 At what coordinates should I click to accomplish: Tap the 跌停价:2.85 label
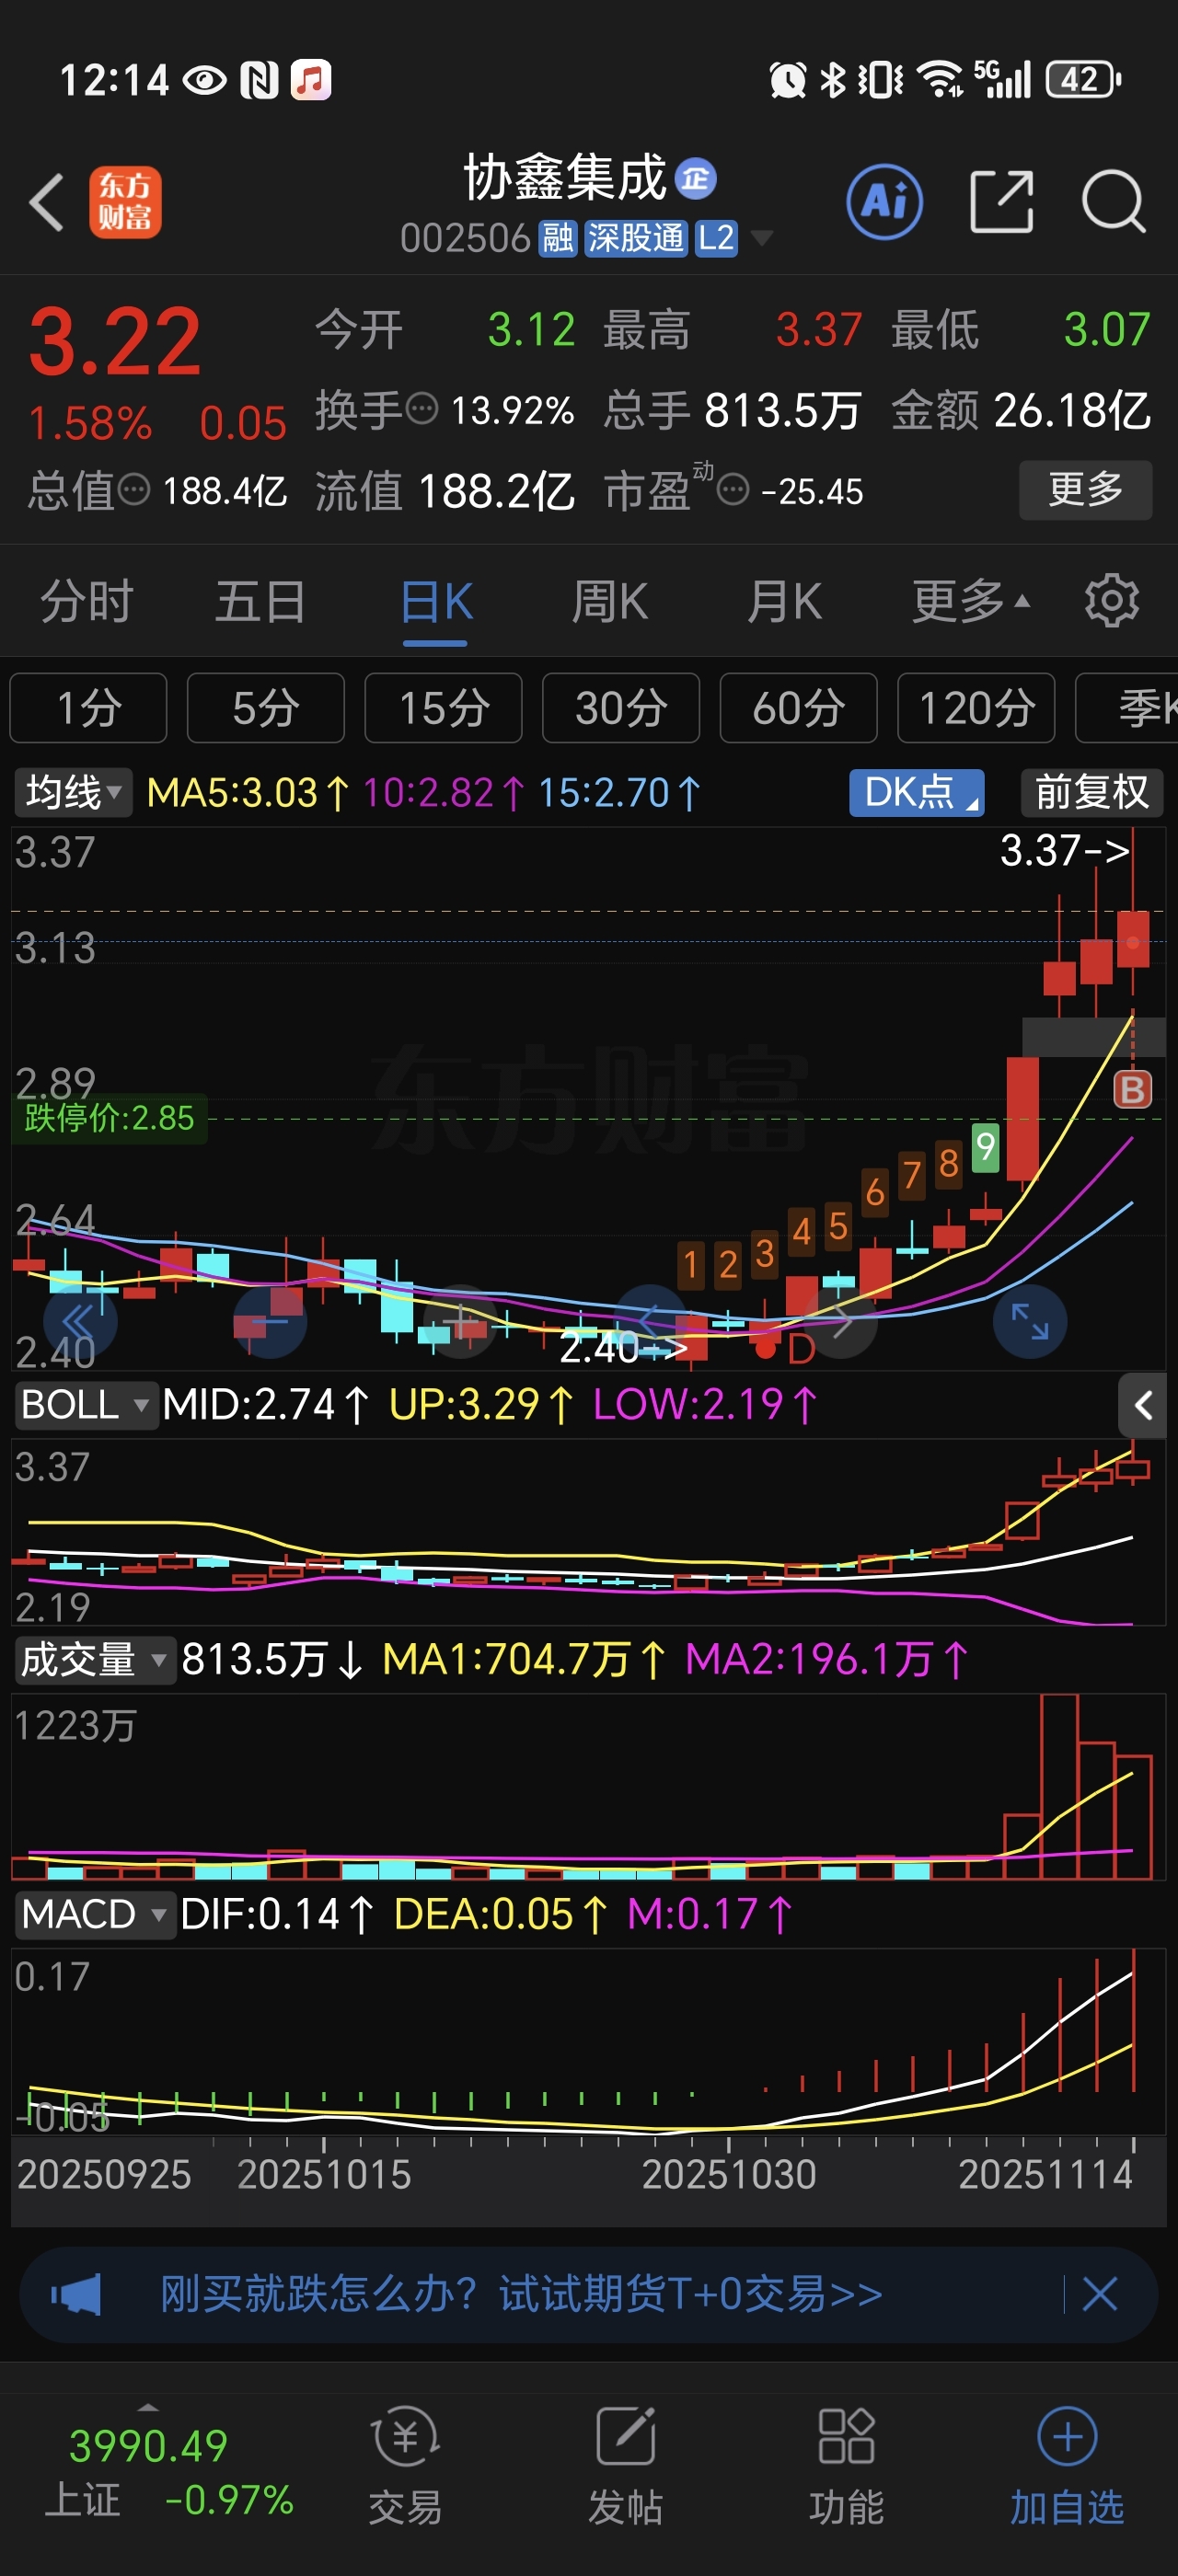pos(109,1117)
